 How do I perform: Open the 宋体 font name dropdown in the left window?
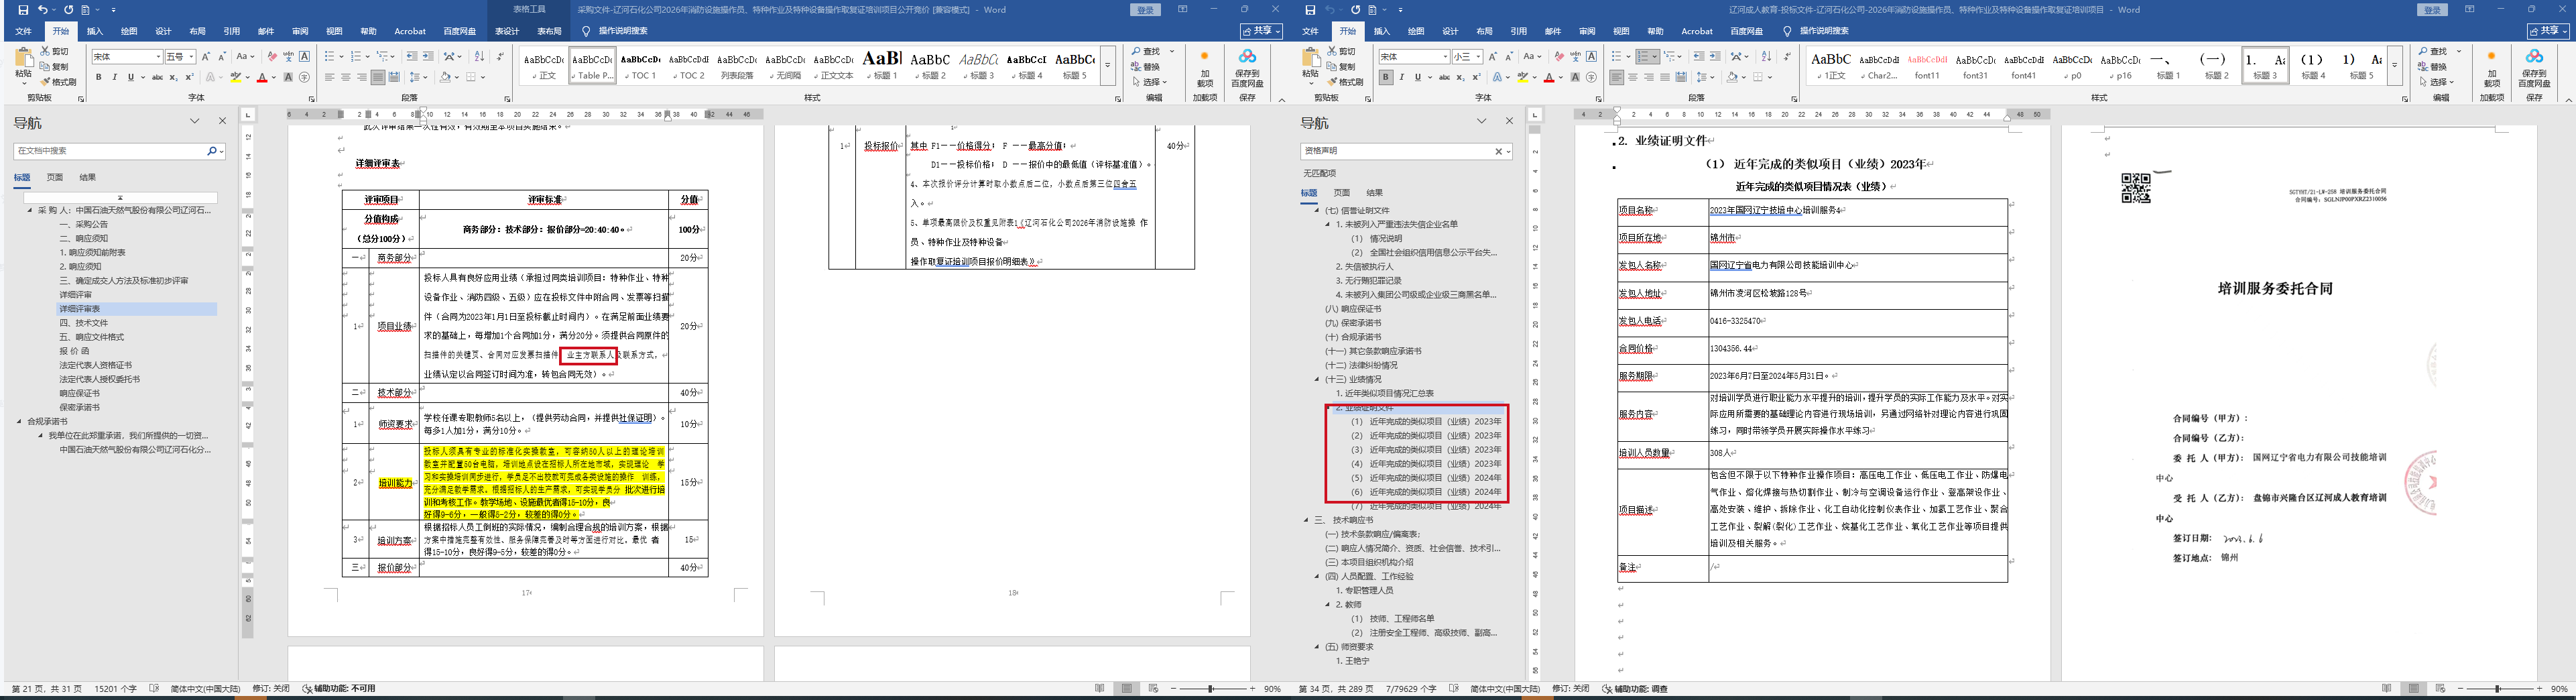(158, 57)
